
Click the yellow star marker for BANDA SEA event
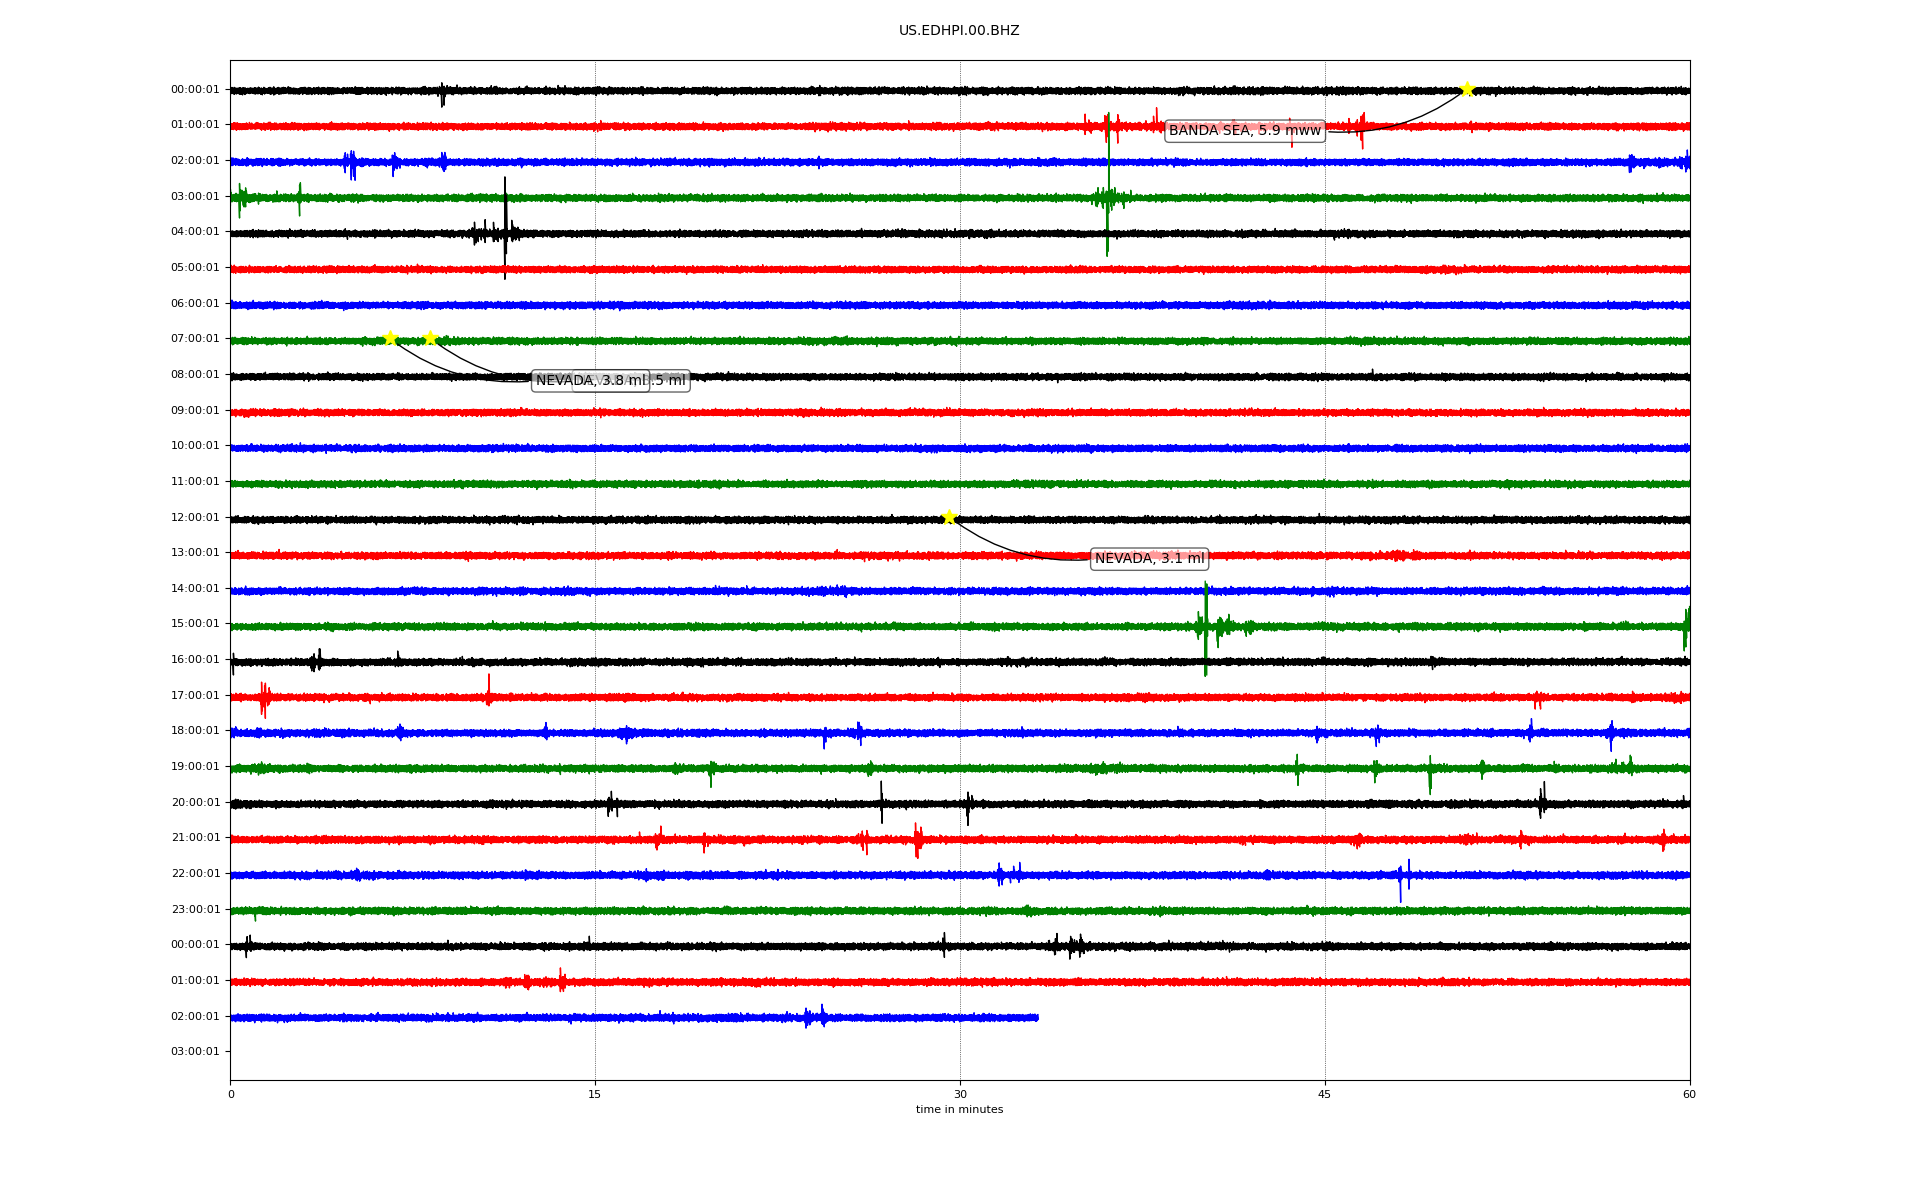[x=1467, y=89]
